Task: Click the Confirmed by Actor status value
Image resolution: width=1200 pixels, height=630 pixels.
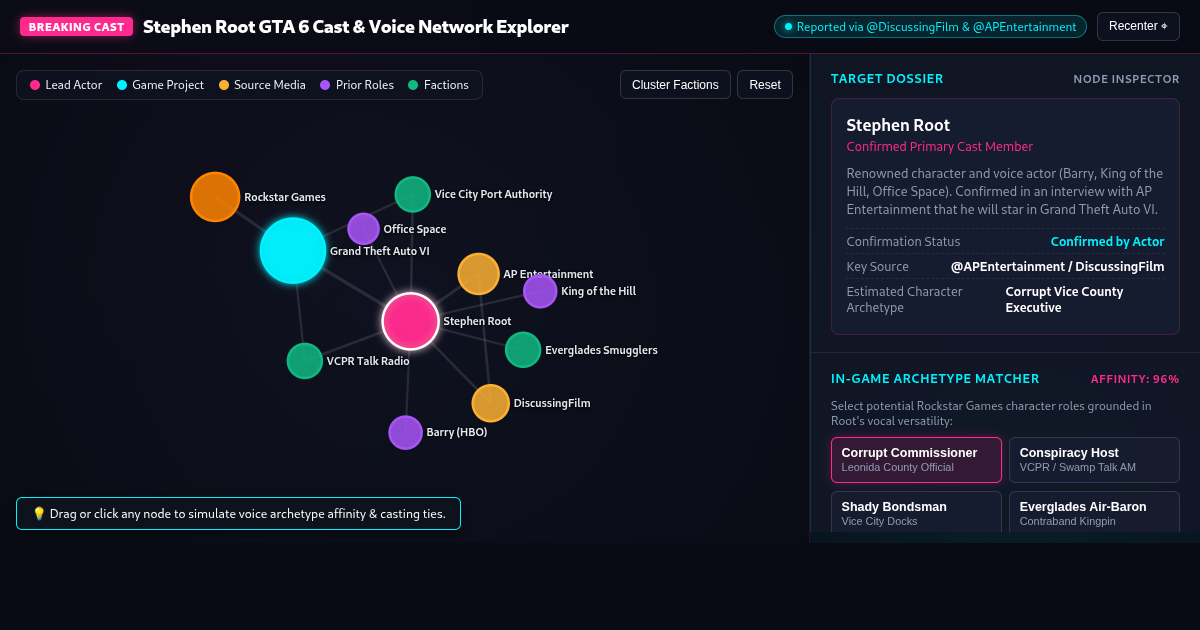Action: click(x=1107, y=242)
